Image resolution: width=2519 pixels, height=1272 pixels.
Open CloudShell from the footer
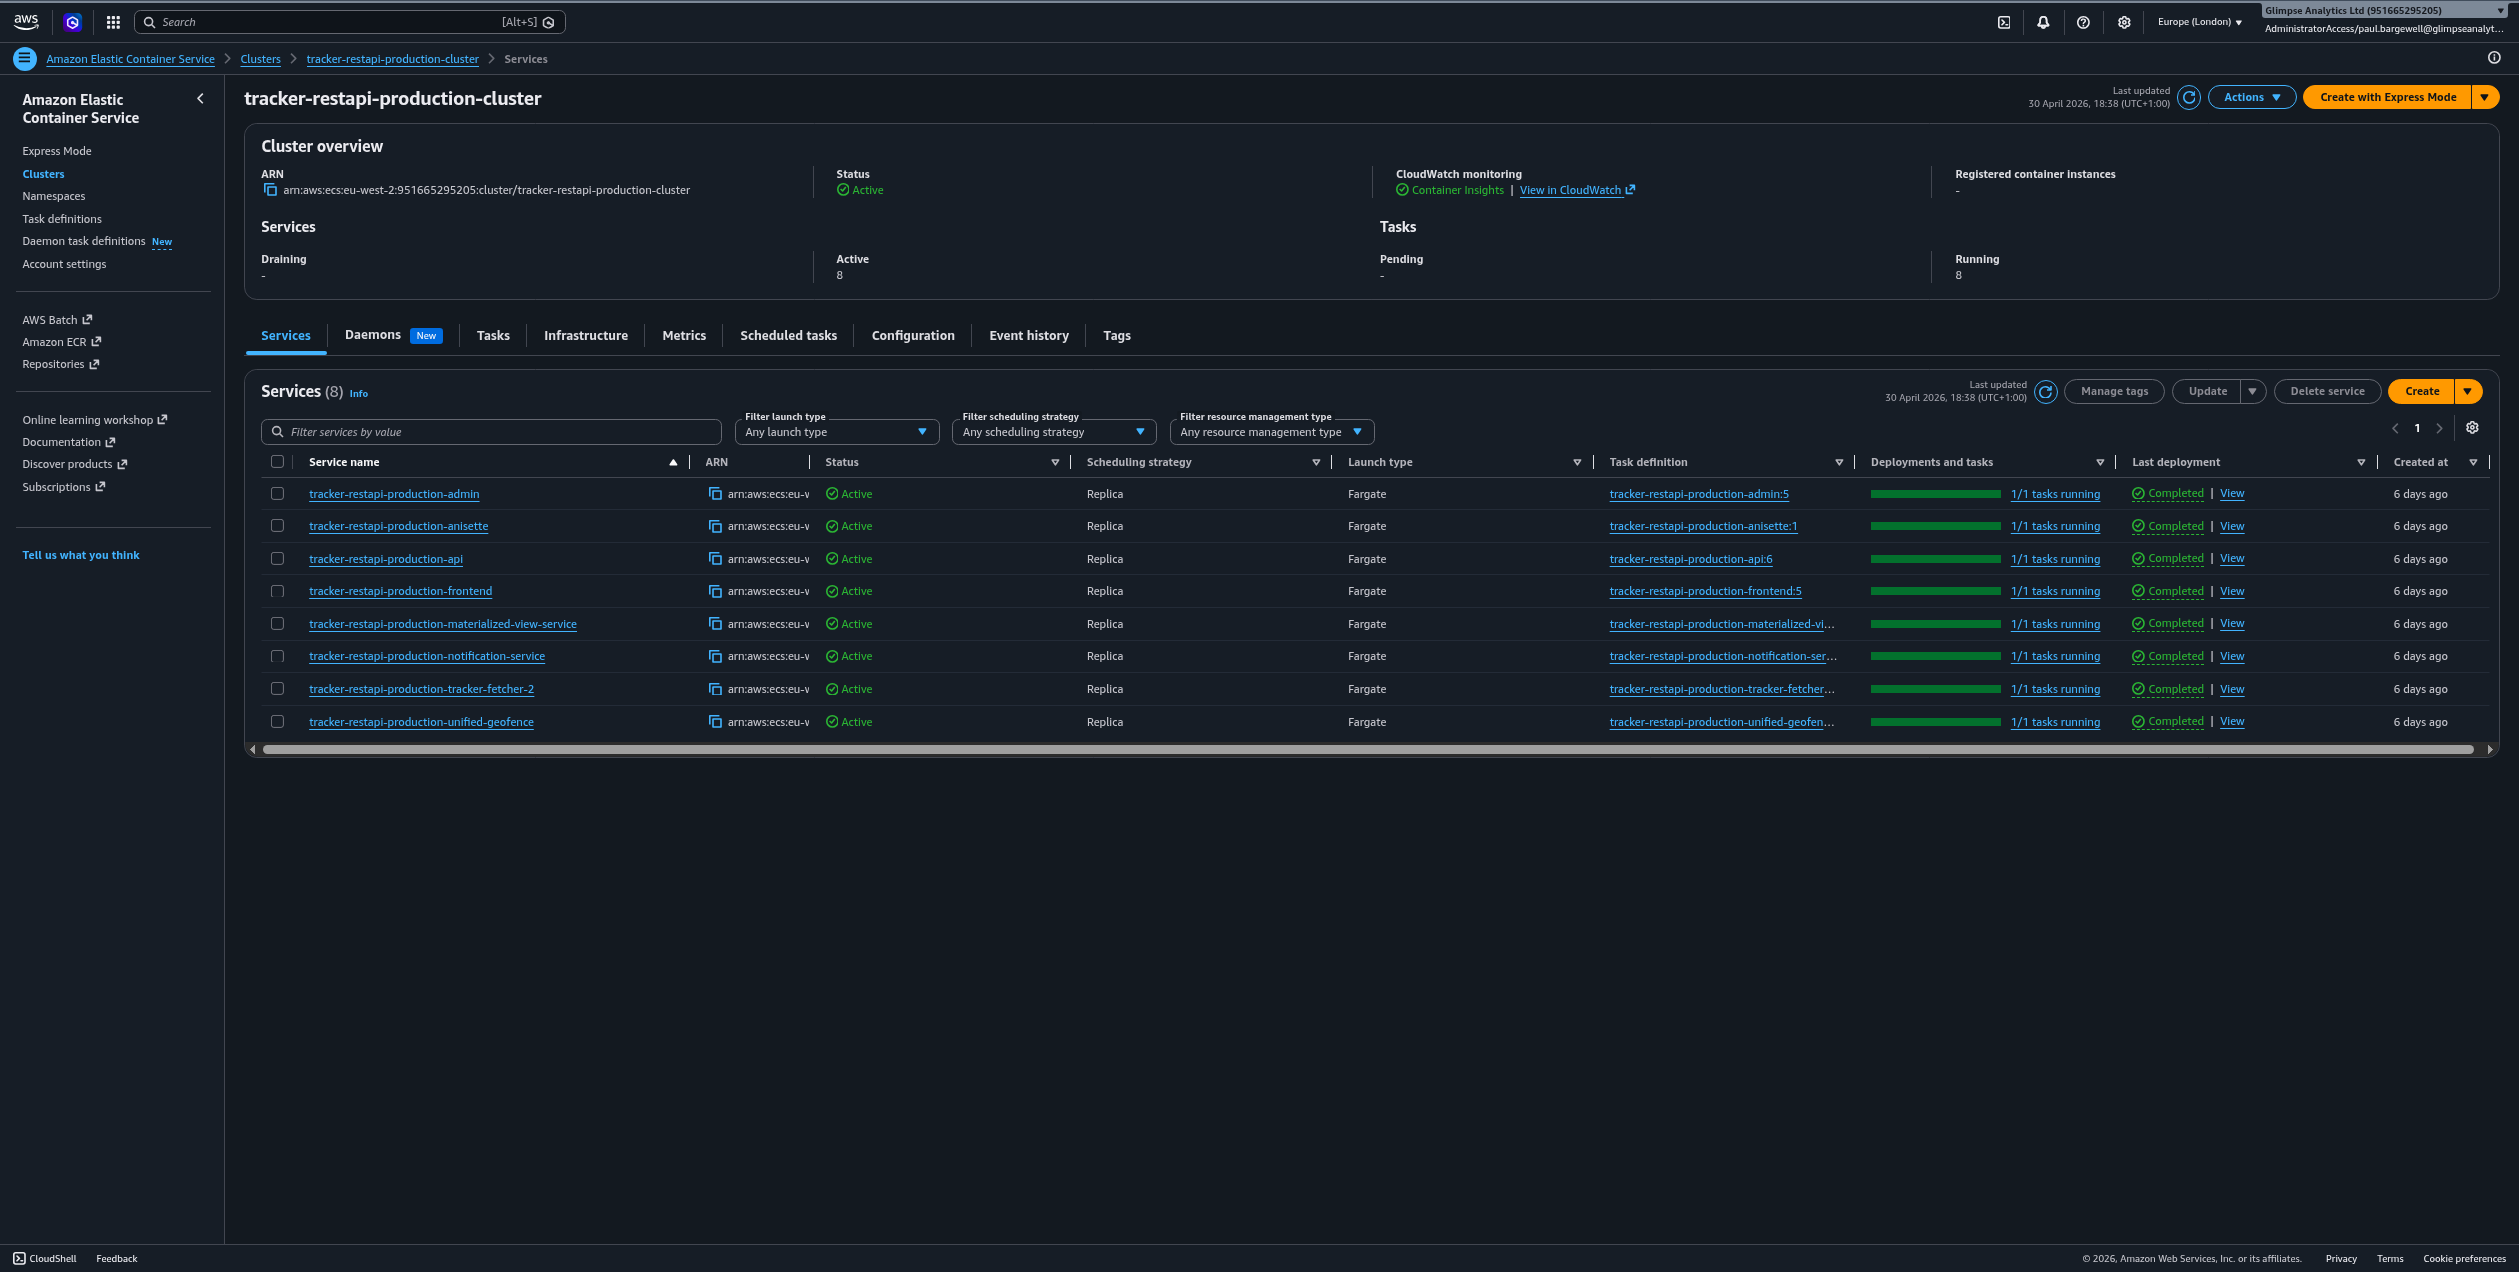tap(45, 1259)
